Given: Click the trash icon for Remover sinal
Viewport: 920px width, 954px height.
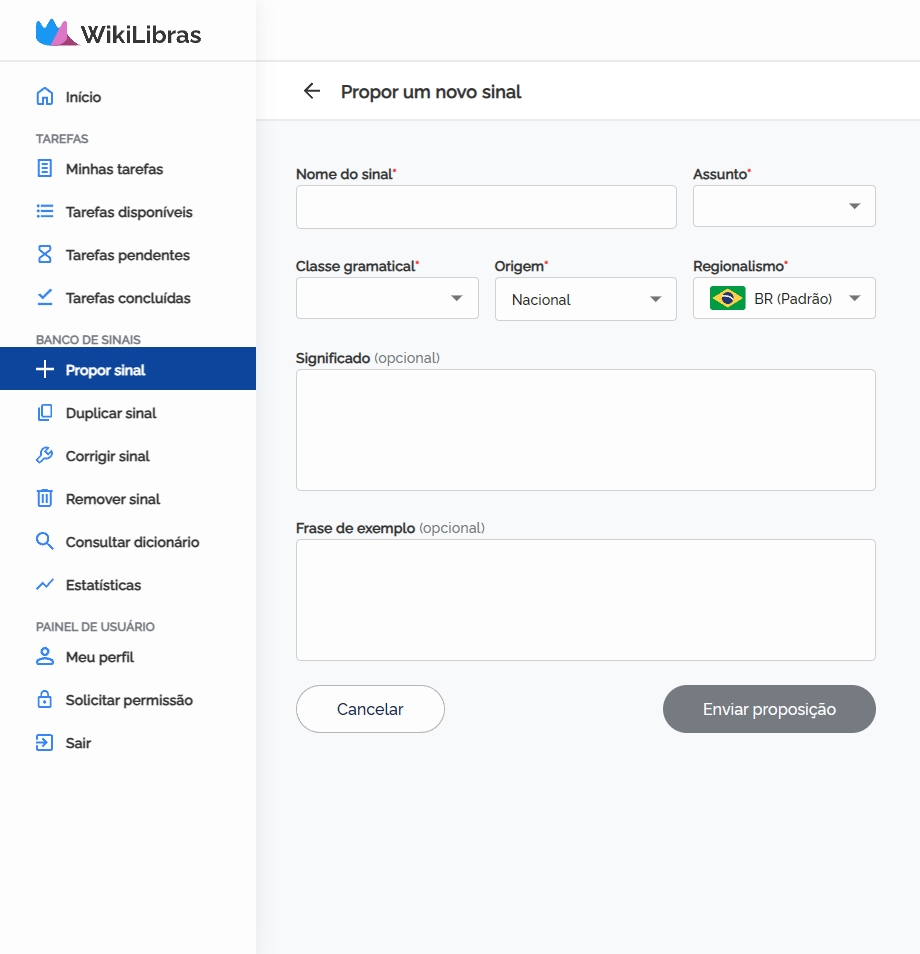Looking at the screenshot, I should [44, 499].
